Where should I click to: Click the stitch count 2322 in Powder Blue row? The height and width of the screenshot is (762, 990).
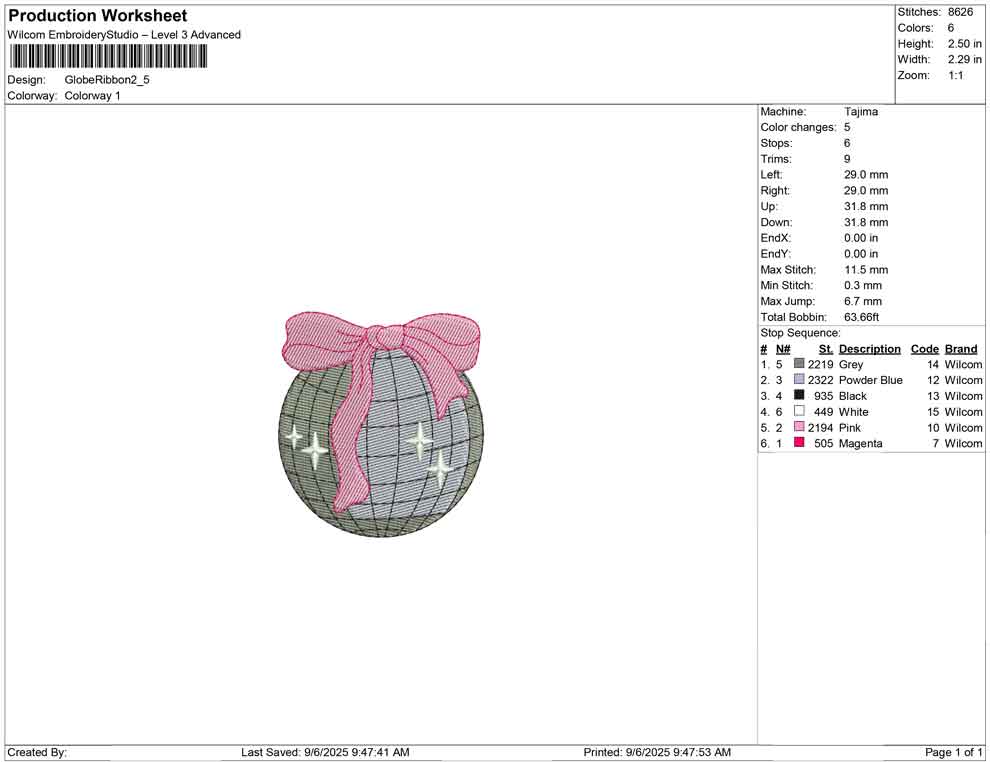coord(820,380)
